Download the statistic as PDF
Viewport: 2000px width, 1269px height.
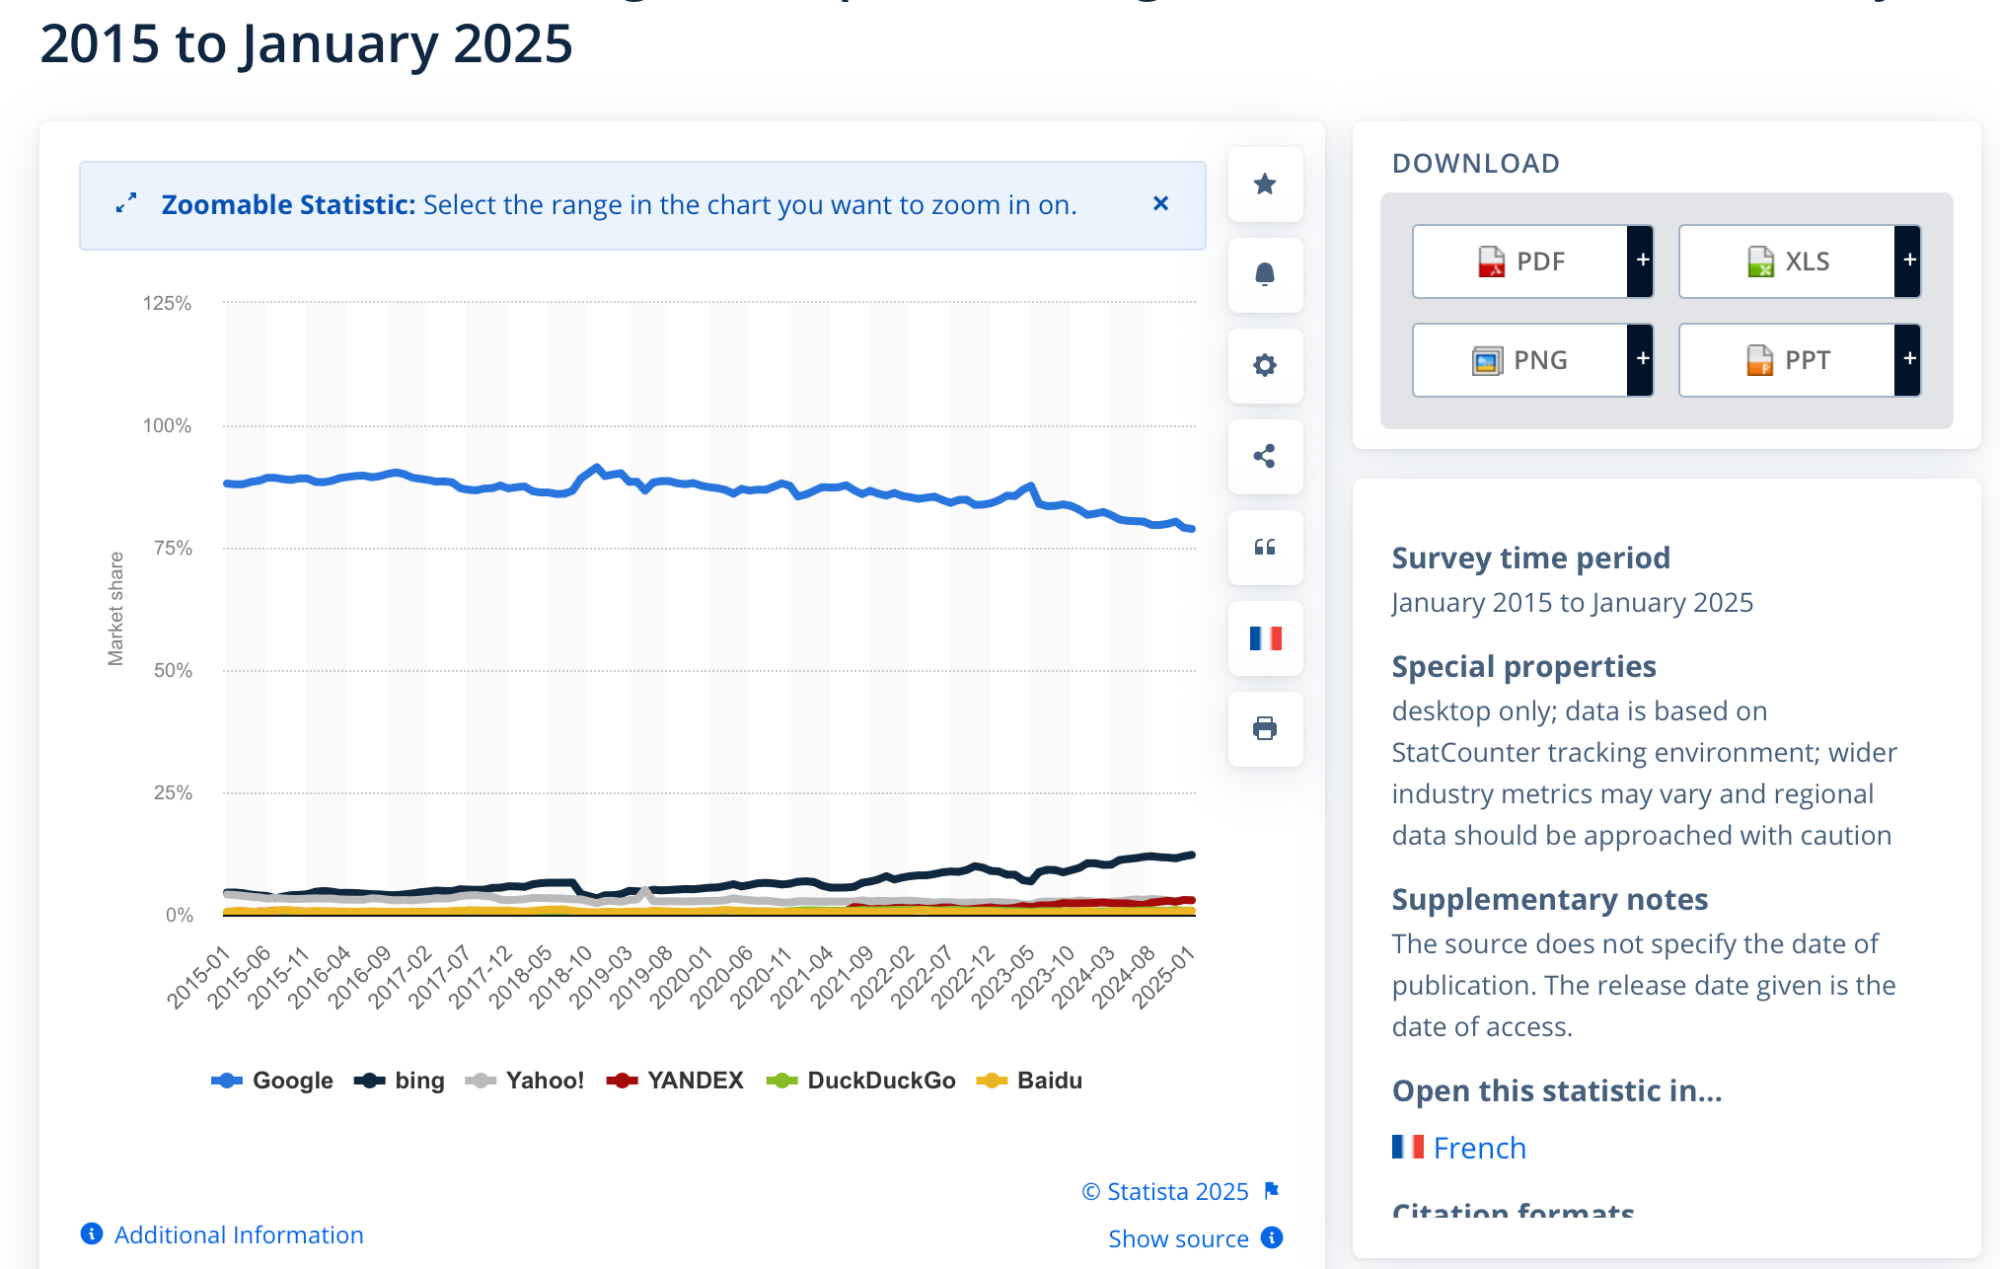click(1520, 261)
